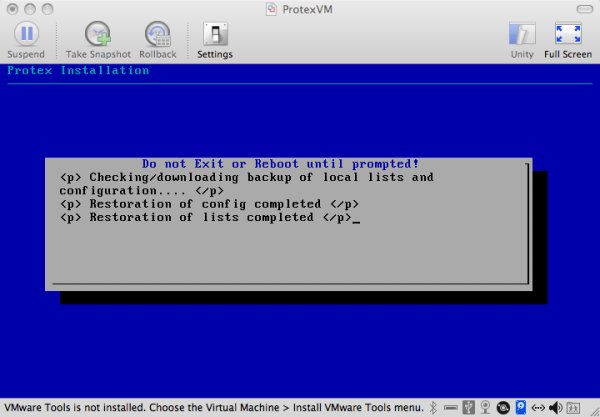Click the VMware Tools not installed message
The image size is (600, 417).
(214, 408)
